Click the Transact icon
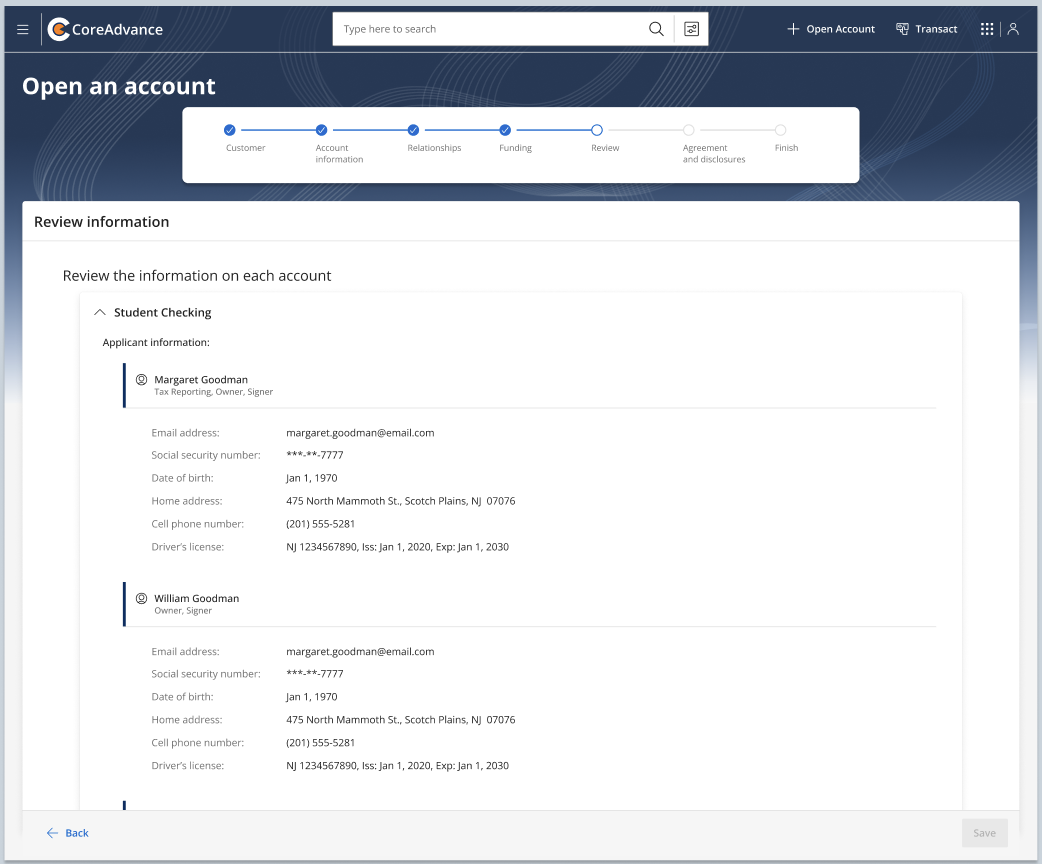Screen dimensions: 1042x864 (902, 29)
